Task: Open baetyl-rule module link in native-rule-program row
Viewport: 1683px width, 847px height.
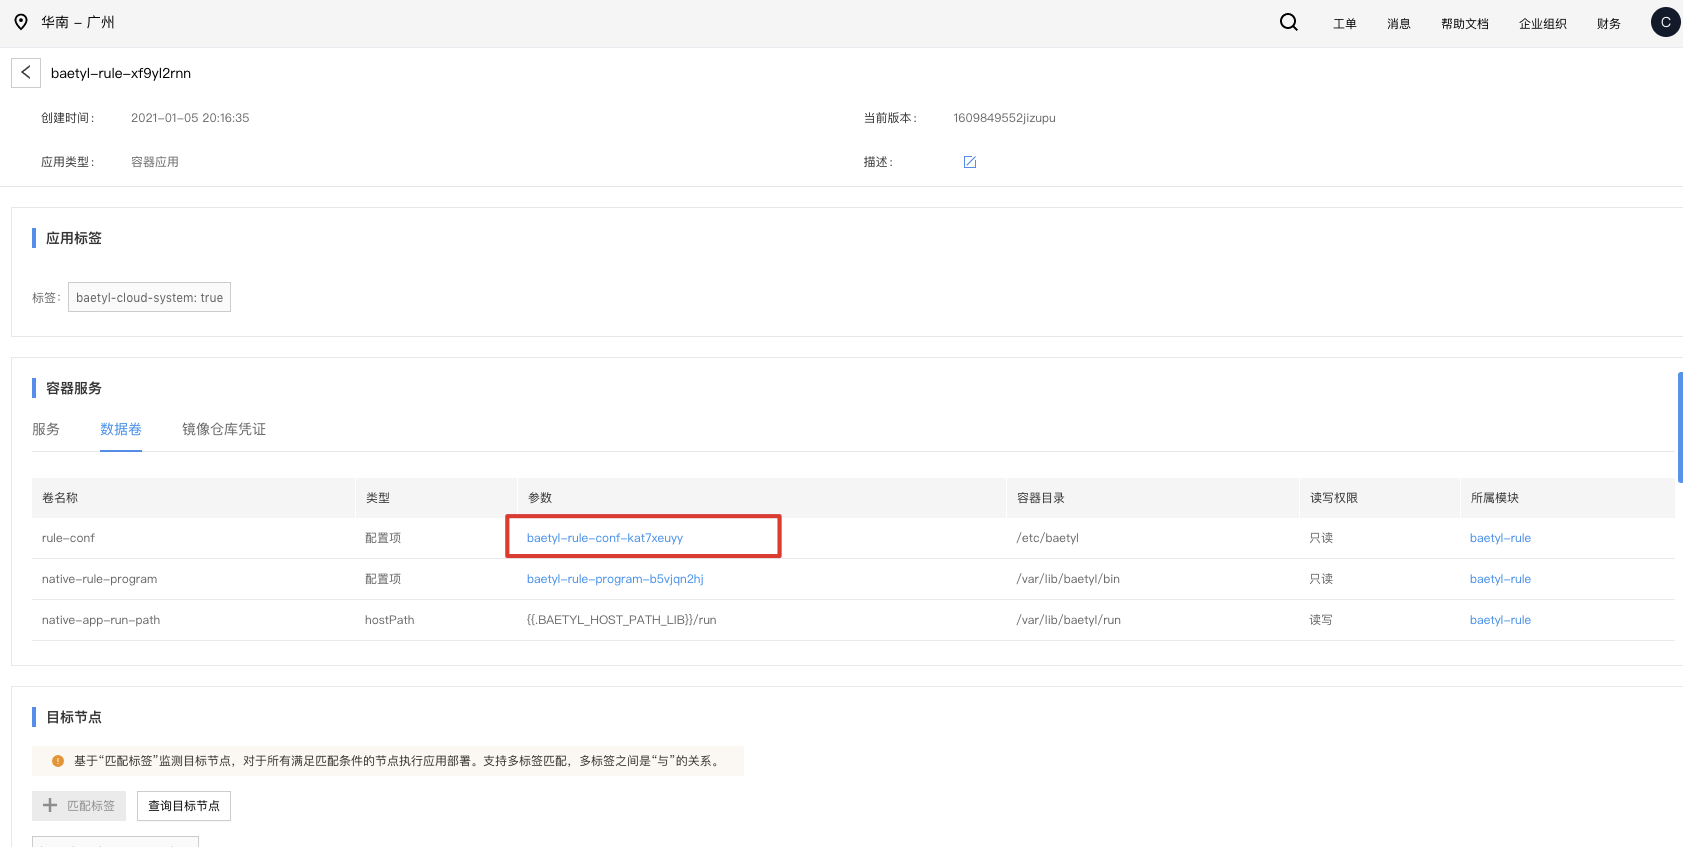Action: (1500, 579)
